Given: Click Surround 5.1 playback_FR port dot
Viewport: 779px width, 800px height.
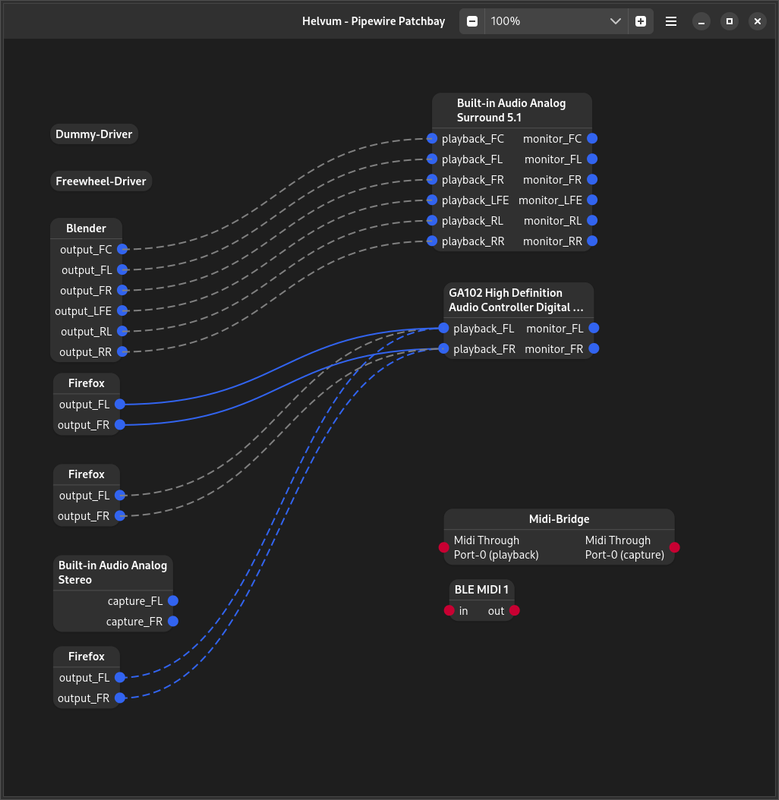Looking at the screenshot, I should click(x=432, y=179).
